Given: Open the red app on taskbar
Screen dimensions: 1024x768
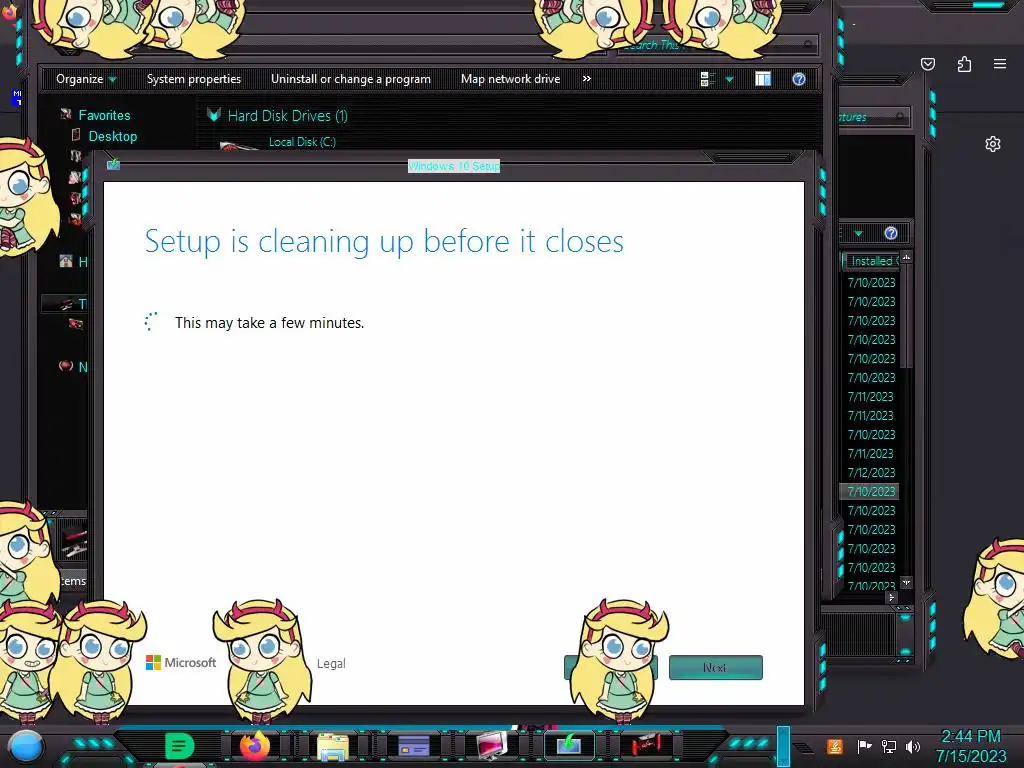Looking at the screenshot, I should pos(647,745).
